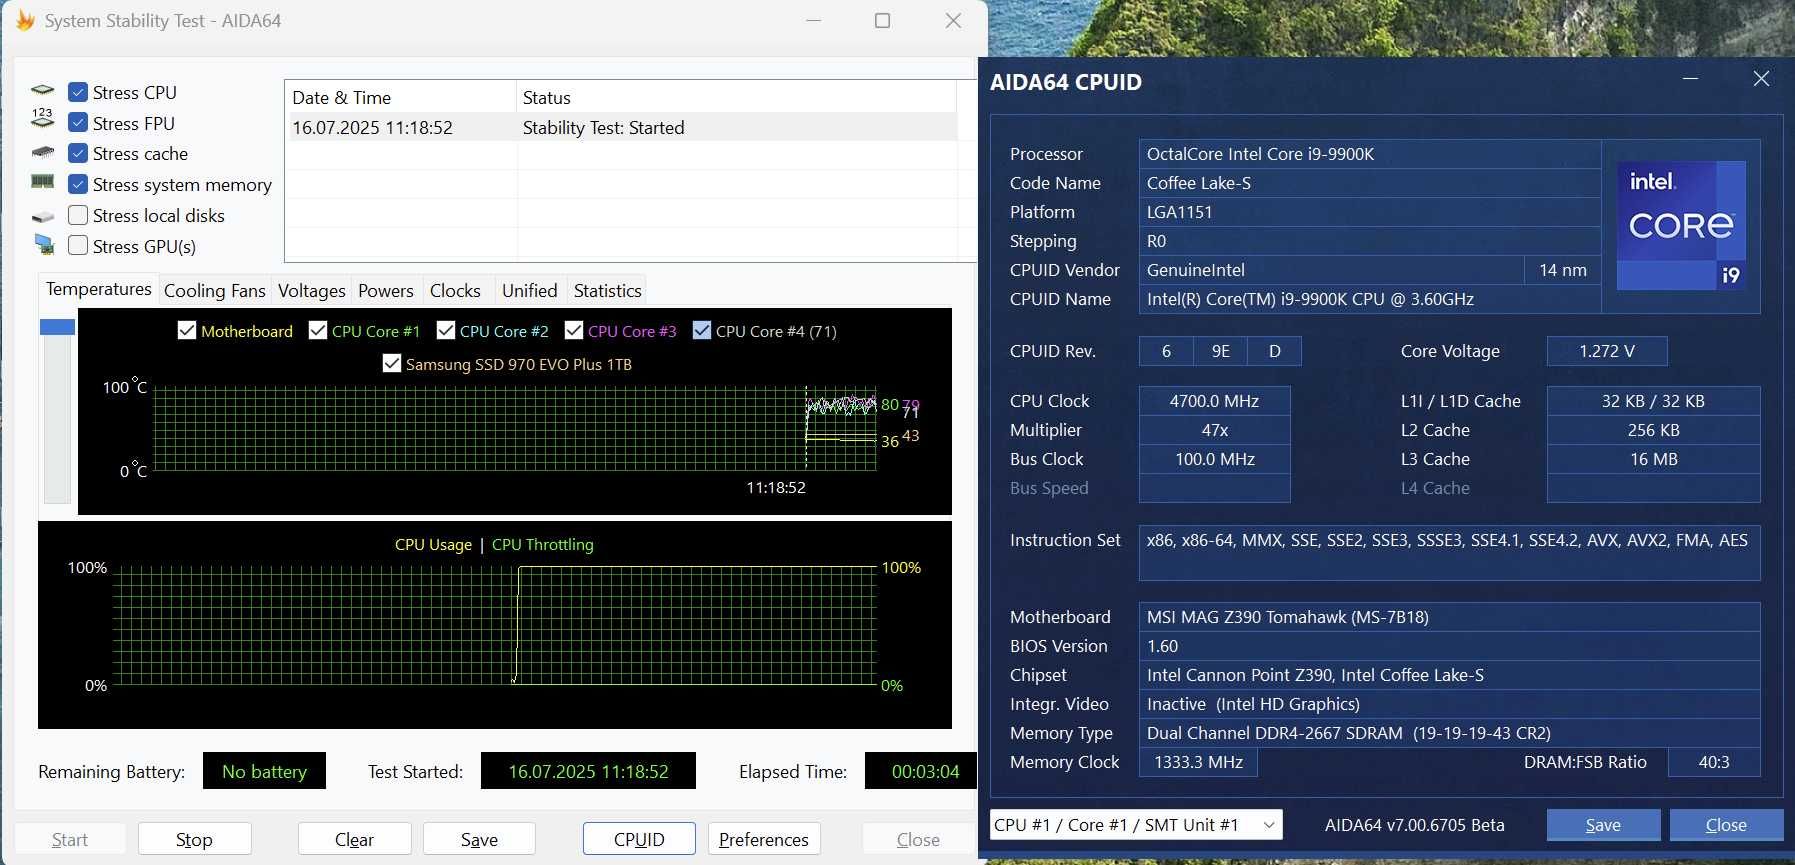Toggle CPU Core #1 graph checkbox
The image size is (1795, 865).
click(318, 330)
